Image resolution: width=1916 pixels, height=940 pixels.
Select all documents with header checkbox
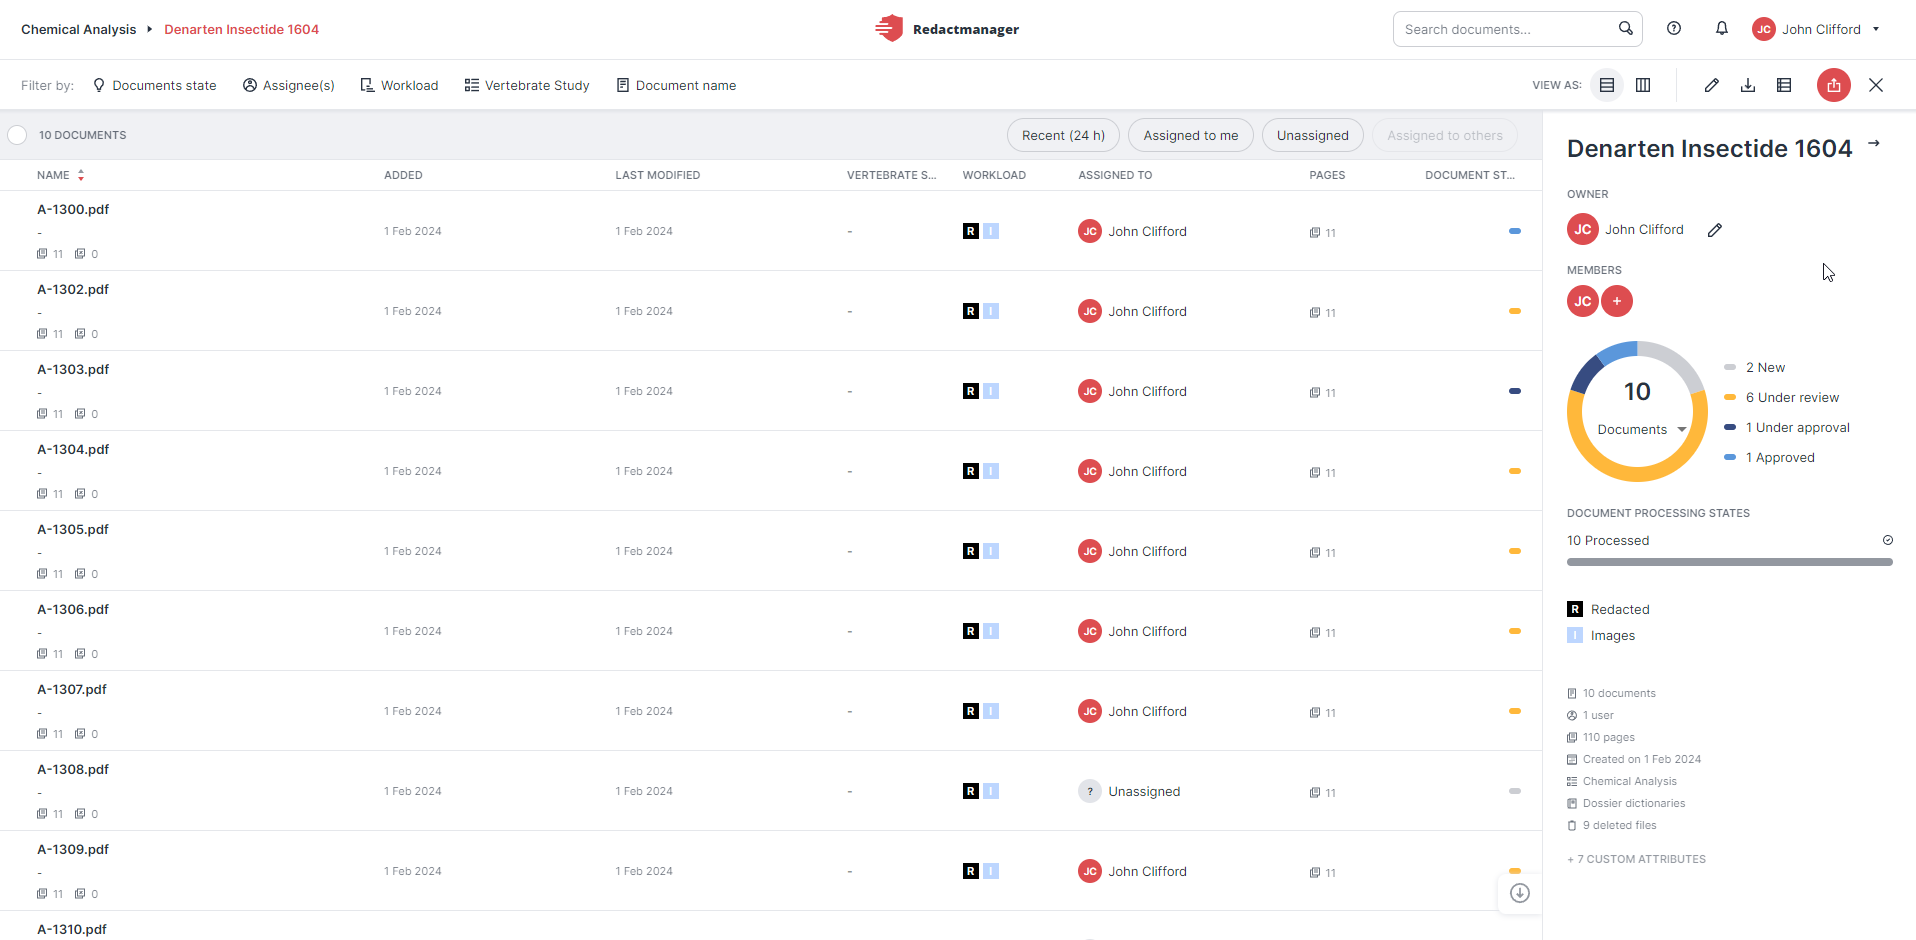coord(17,135)
